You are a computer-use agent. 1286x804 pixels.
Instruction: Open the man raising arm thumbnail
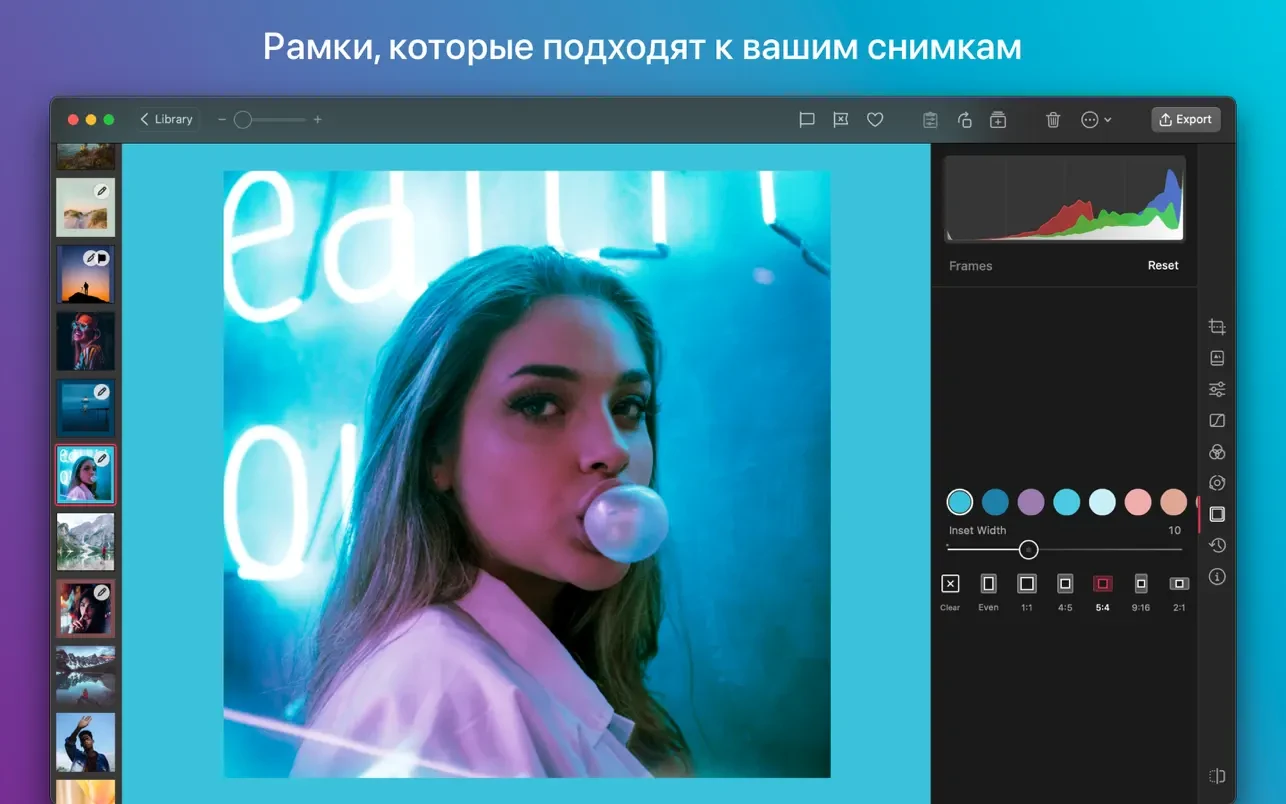click(x=86, y=742)
